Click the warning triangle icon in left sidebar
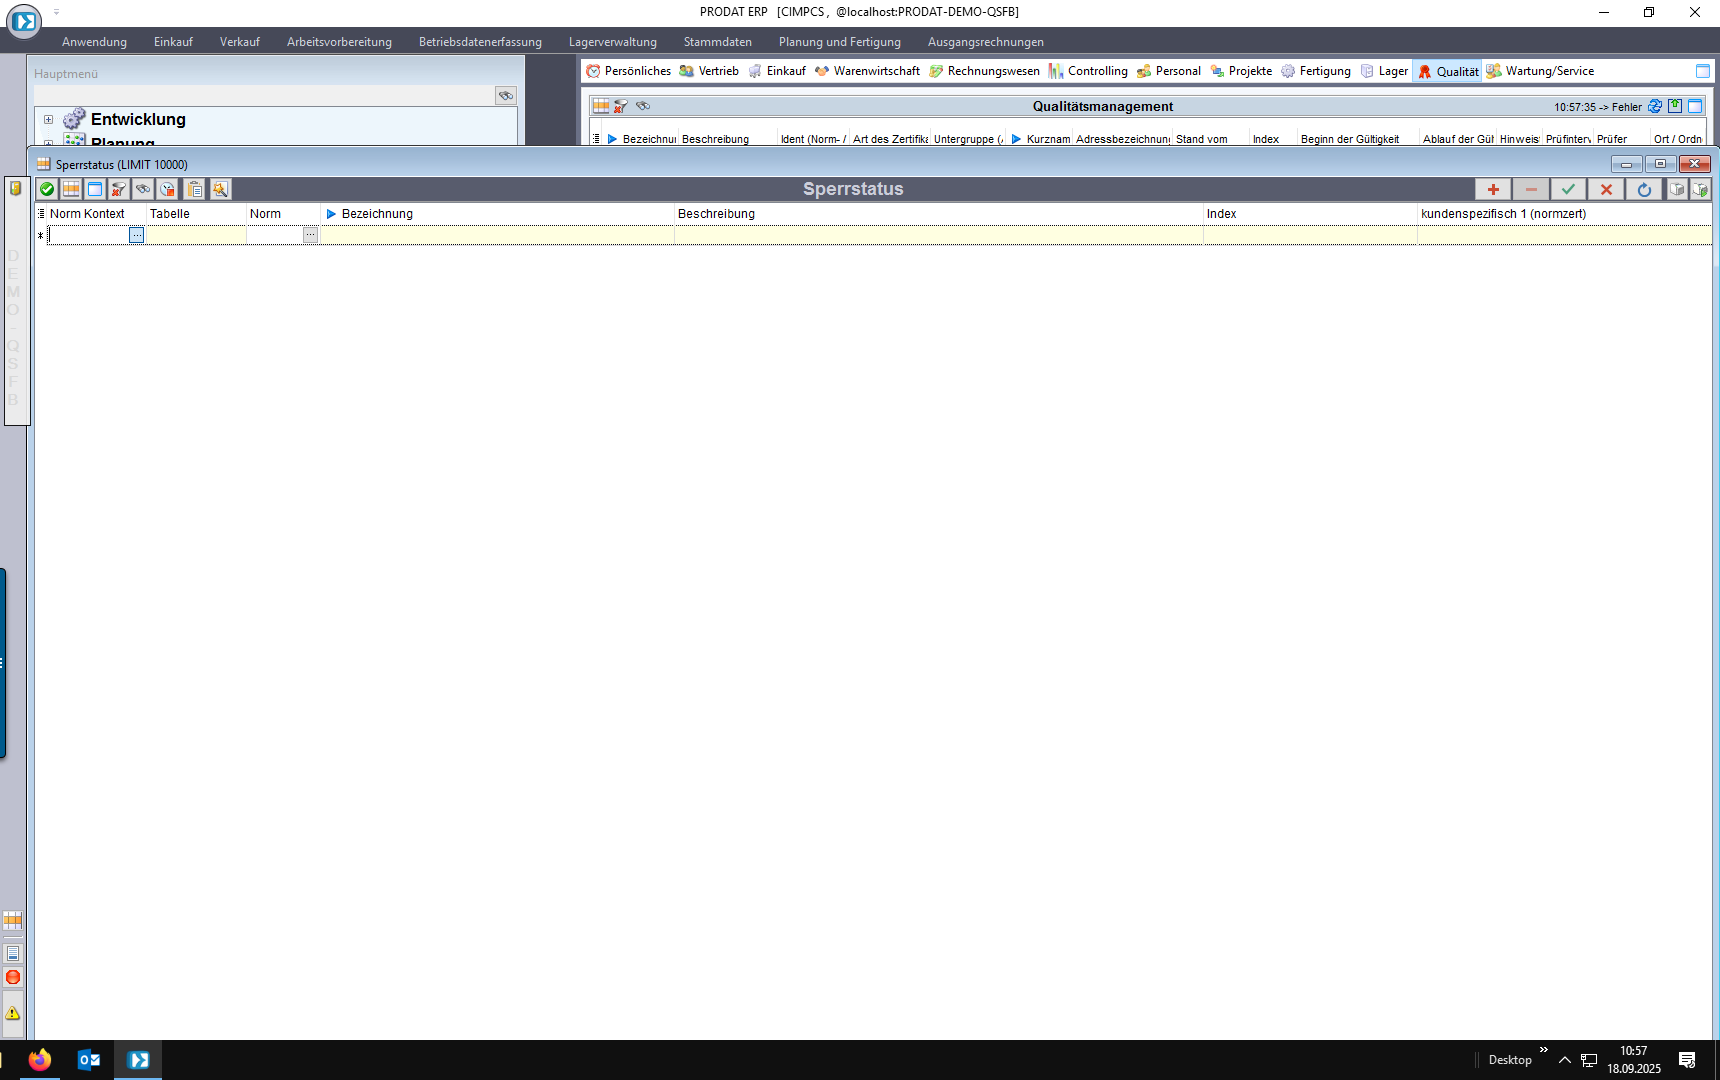This screenshot has width=1720, height=1080. tap(13, 1013)
